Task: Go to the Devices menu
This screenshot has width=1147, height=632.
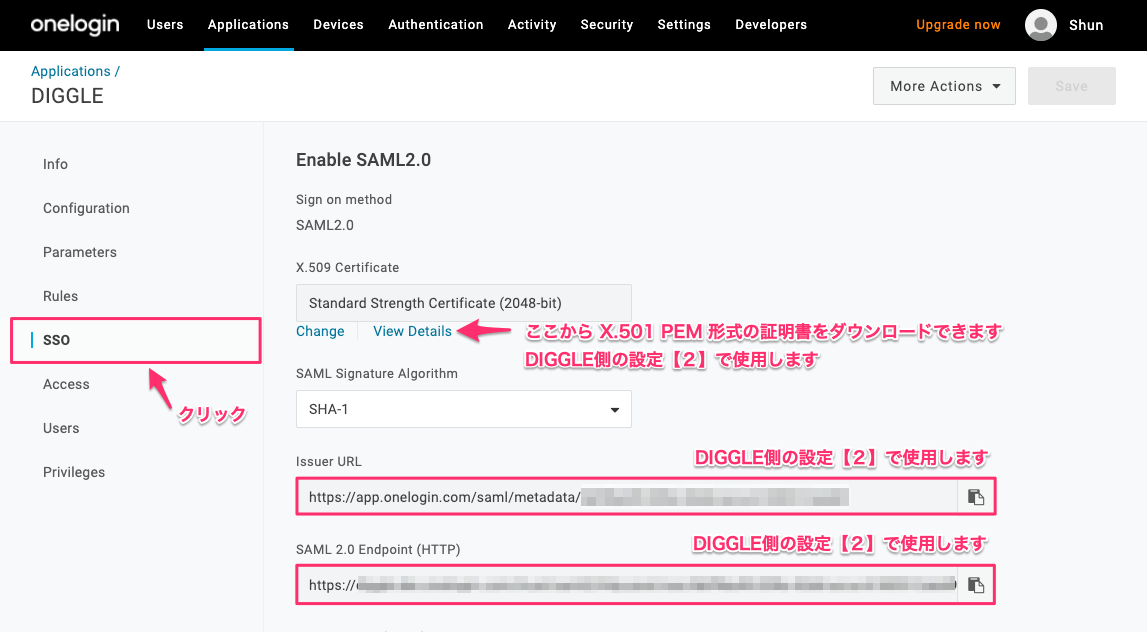Action: point(338,25)
